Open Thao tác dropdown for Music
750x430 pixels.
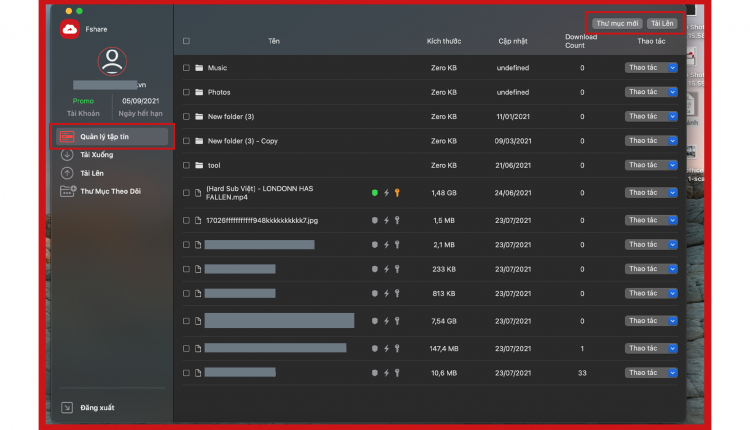tap(651, 68)
